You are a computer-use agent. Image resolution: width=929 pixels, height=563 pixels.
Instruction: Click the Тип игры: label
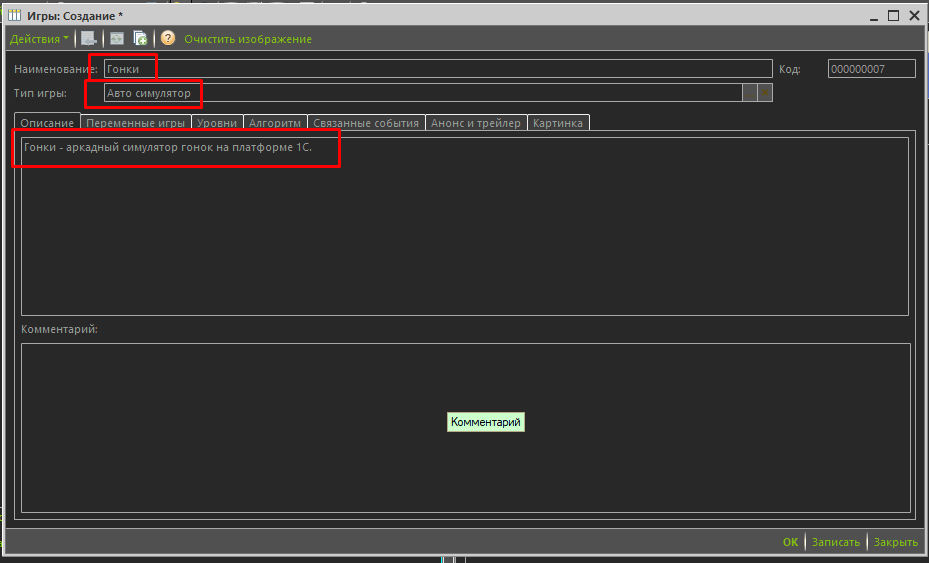pyautogui.click(x=40, y=93)
